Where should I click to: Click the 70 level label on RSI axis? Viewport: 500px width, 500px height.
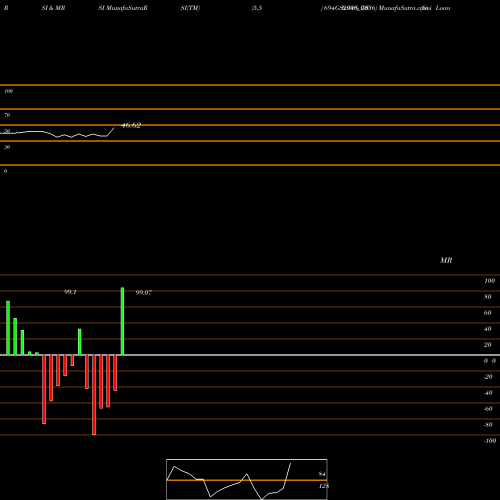[x=7, y=115]
